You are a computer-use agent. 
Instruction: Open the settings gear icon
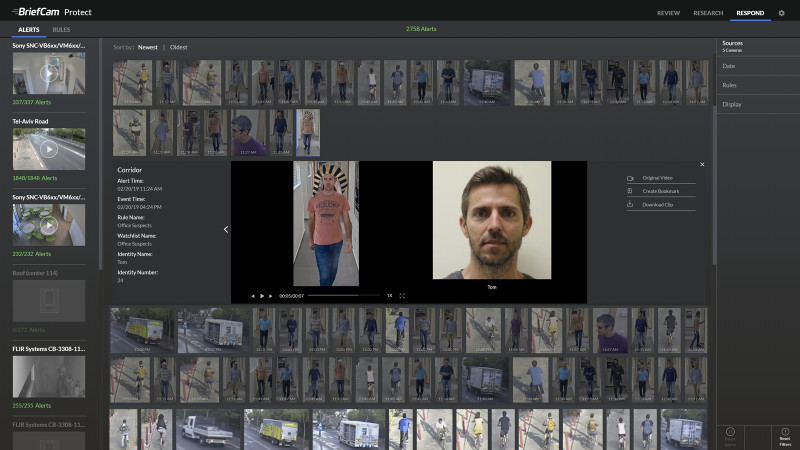782,13
